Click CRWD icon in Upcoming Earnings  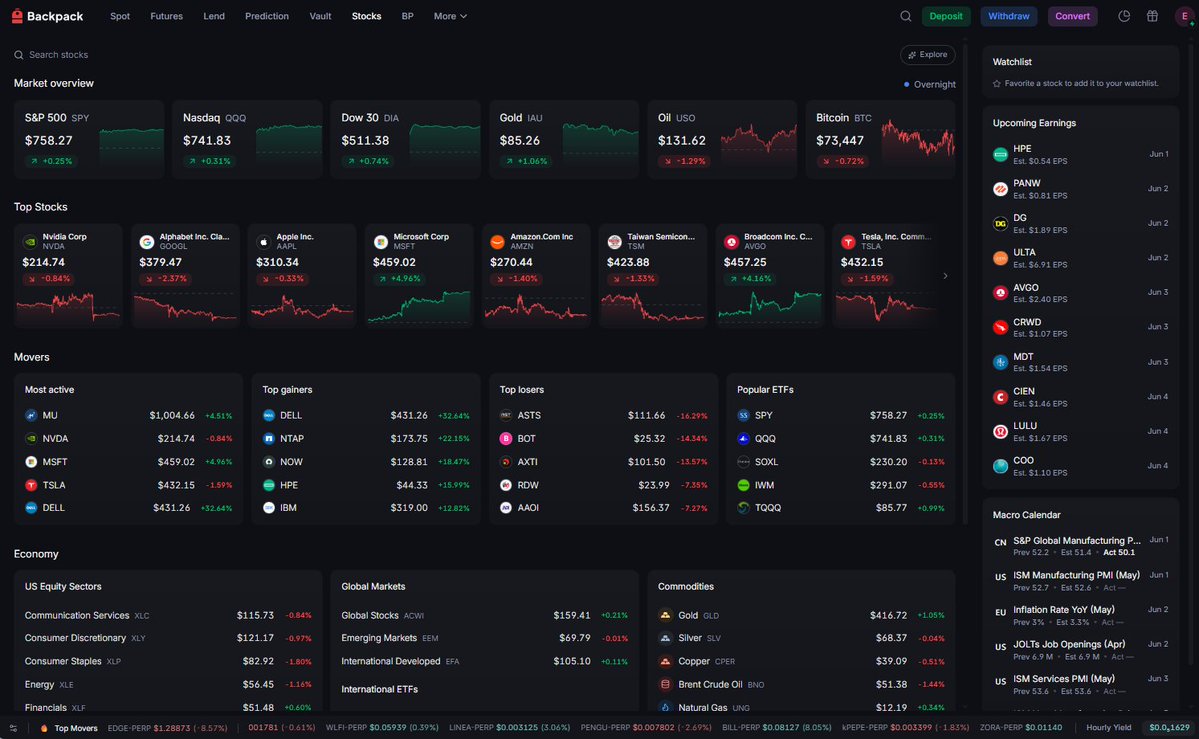(x=1000, y=327)
